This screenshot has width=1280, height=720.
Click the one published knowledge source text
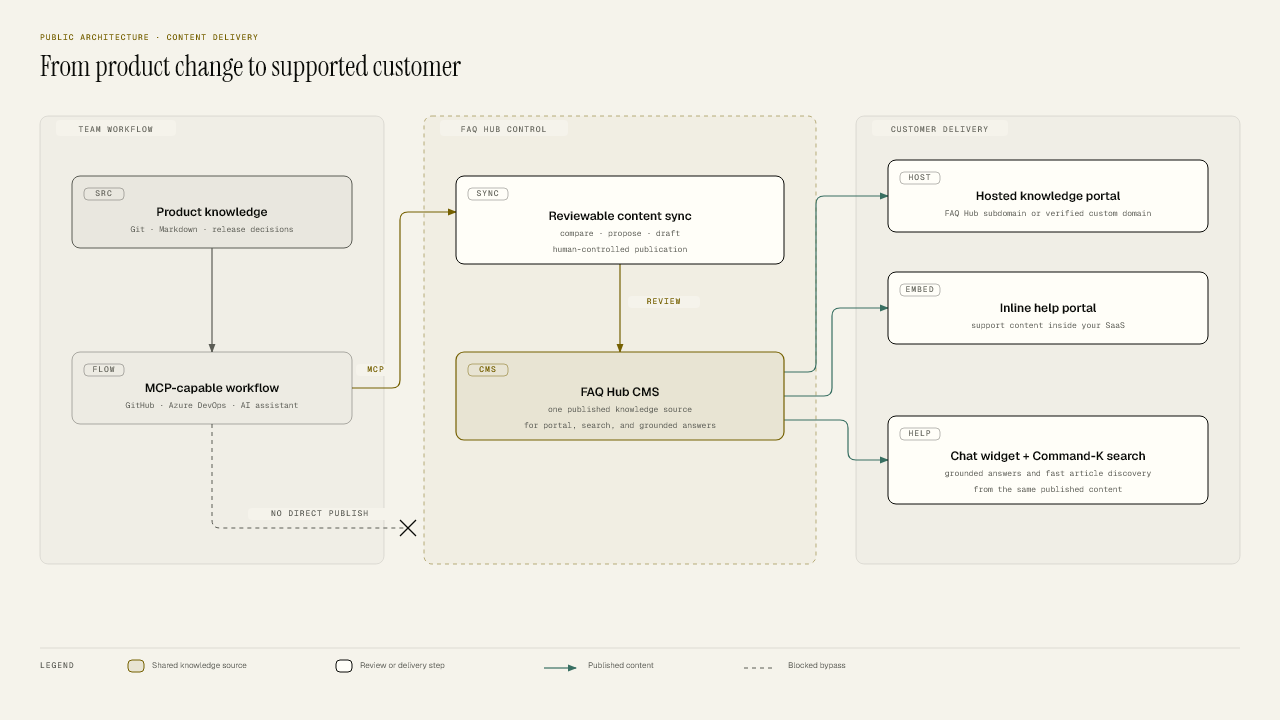point(620,410)
